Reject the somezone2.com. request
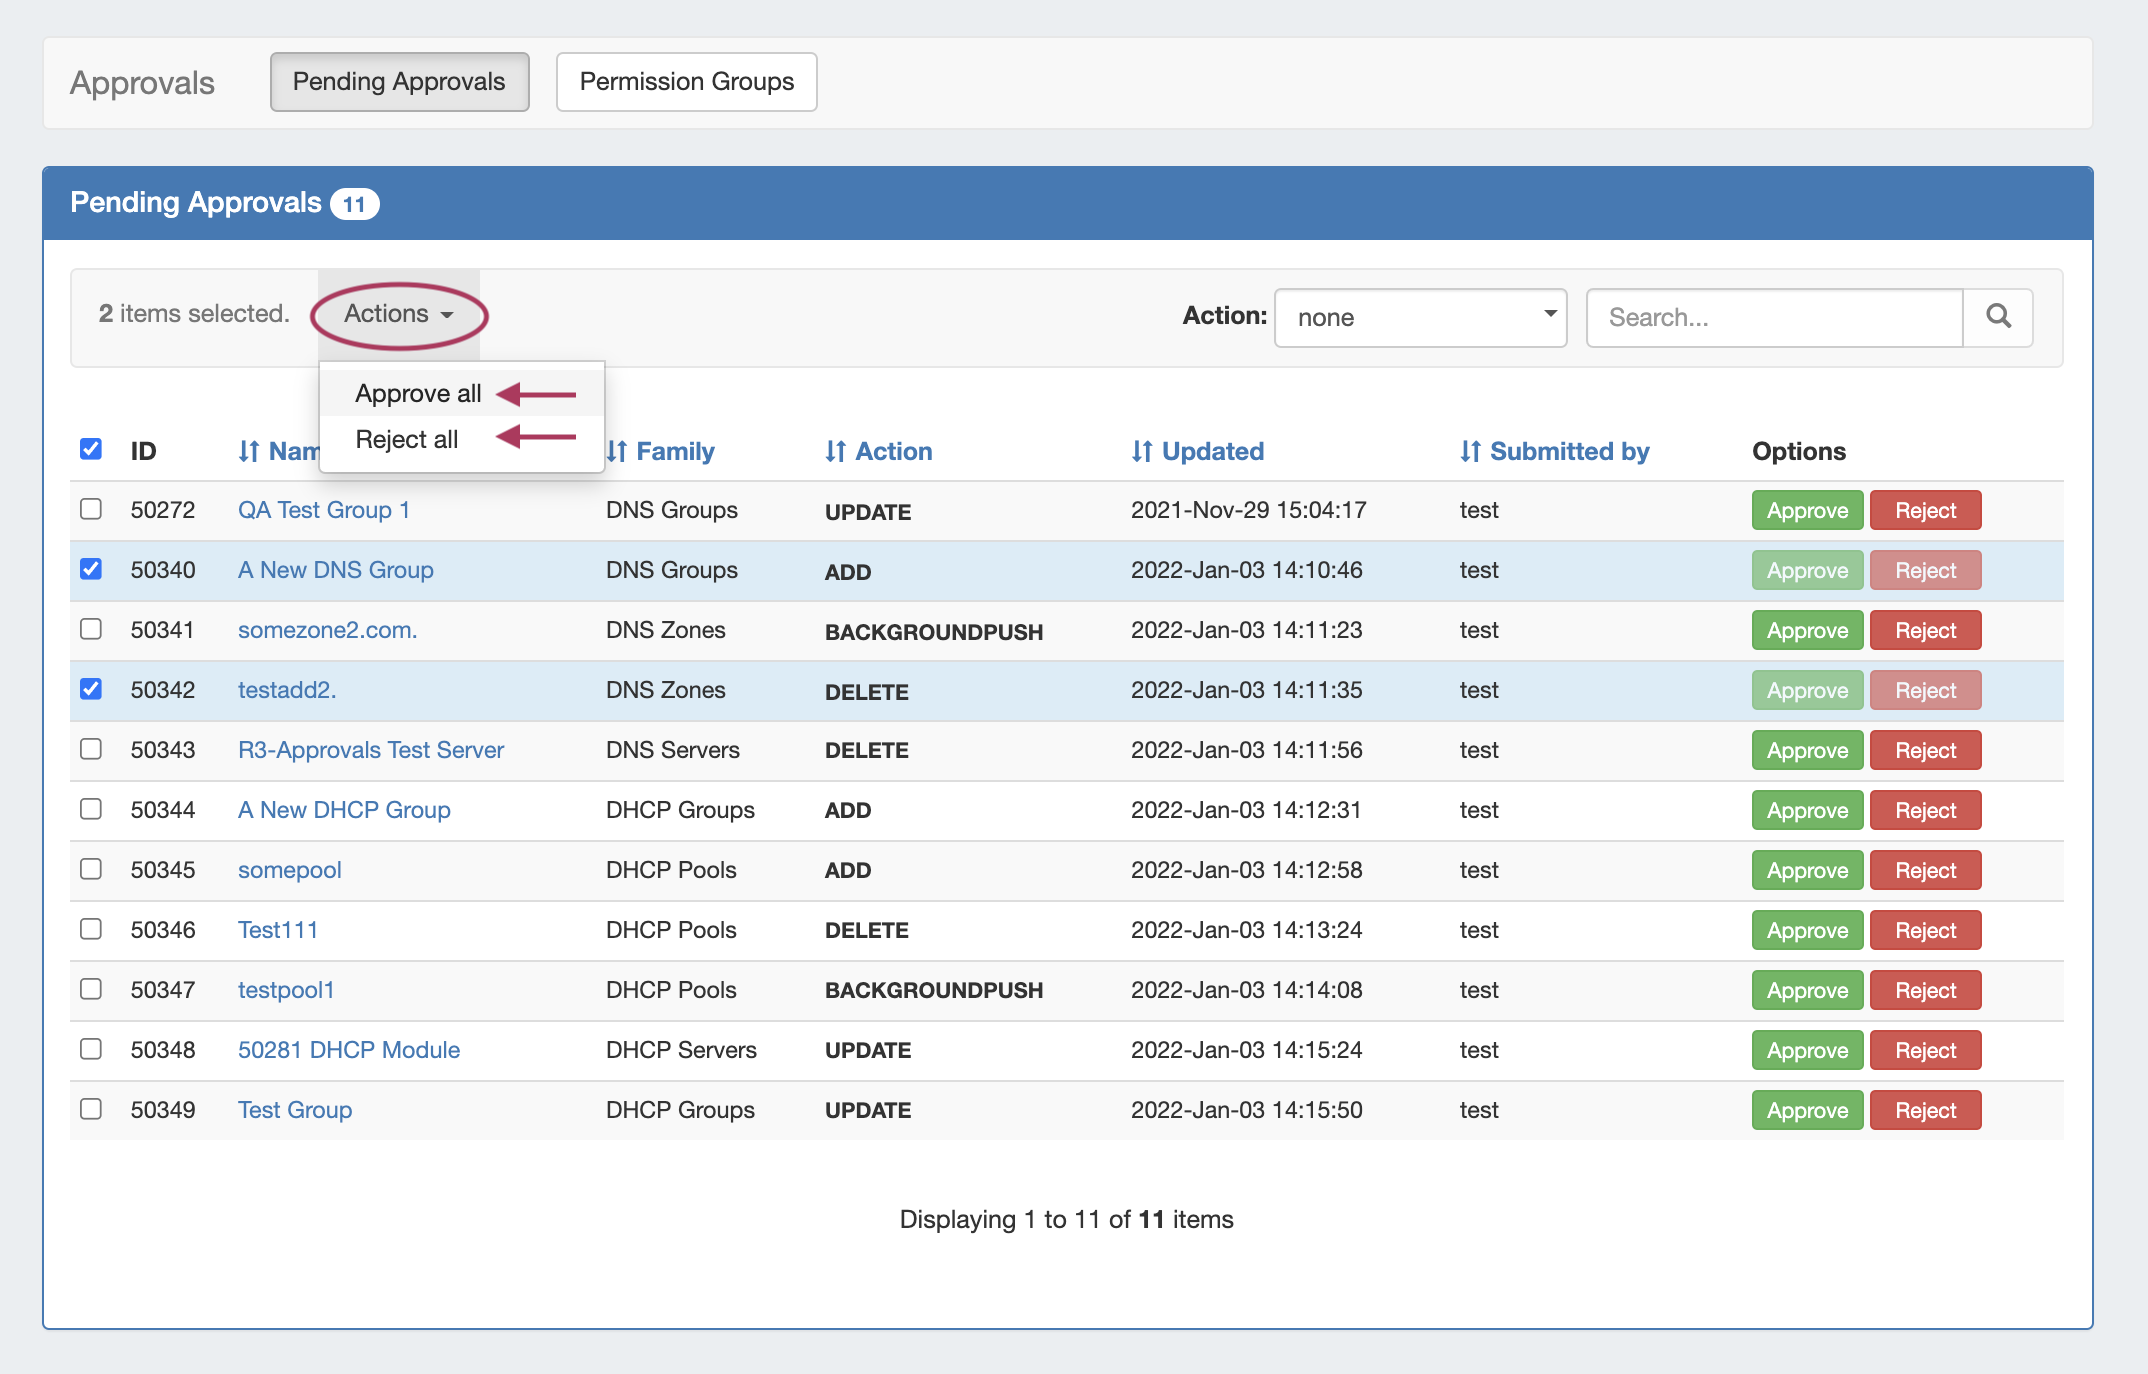The image size is (2148, 1374). (x=1924, y=630)
